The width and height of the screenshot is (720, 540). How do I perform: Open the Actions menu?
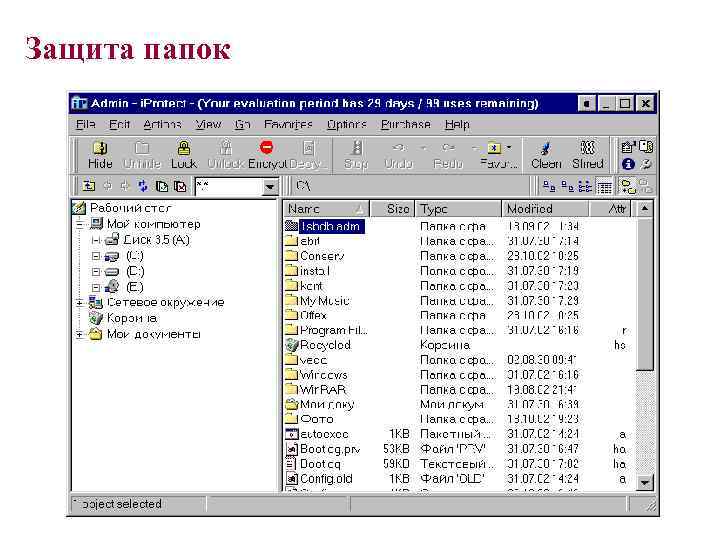pos(162,124)
